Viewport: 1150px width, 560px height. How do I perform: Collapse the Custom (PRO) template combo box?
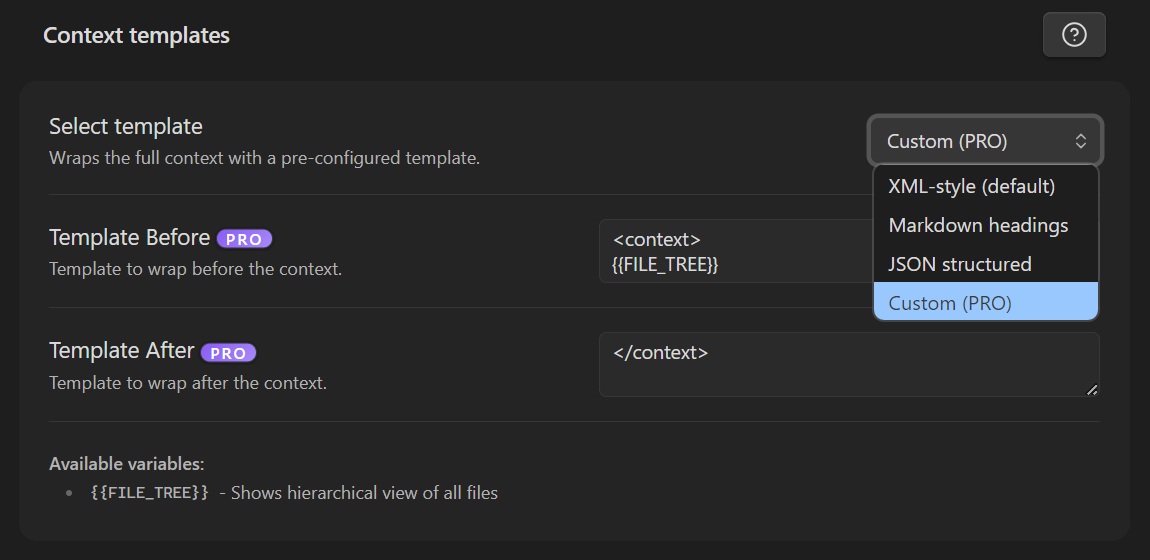[x=985, y=142]
